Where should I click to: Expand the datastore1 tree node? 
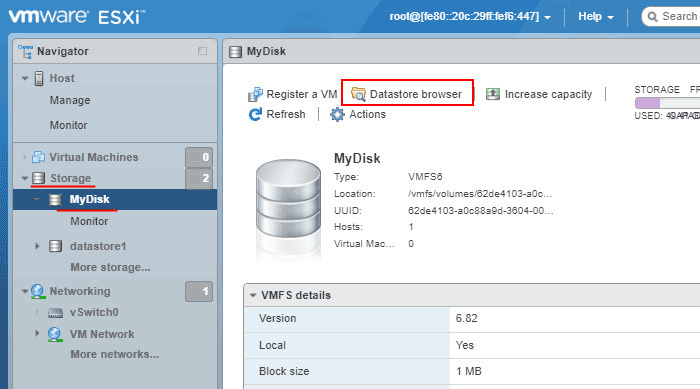(x=38, y=246)
